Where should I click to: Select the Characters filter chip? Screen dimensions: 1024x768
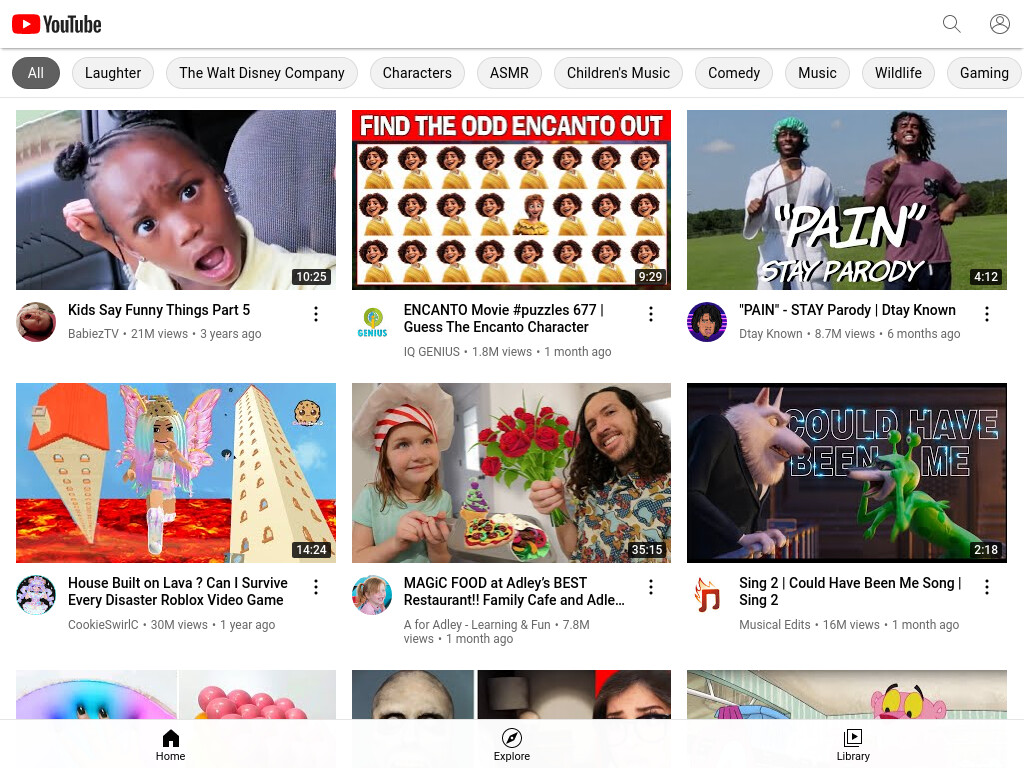tap(417, 72)
